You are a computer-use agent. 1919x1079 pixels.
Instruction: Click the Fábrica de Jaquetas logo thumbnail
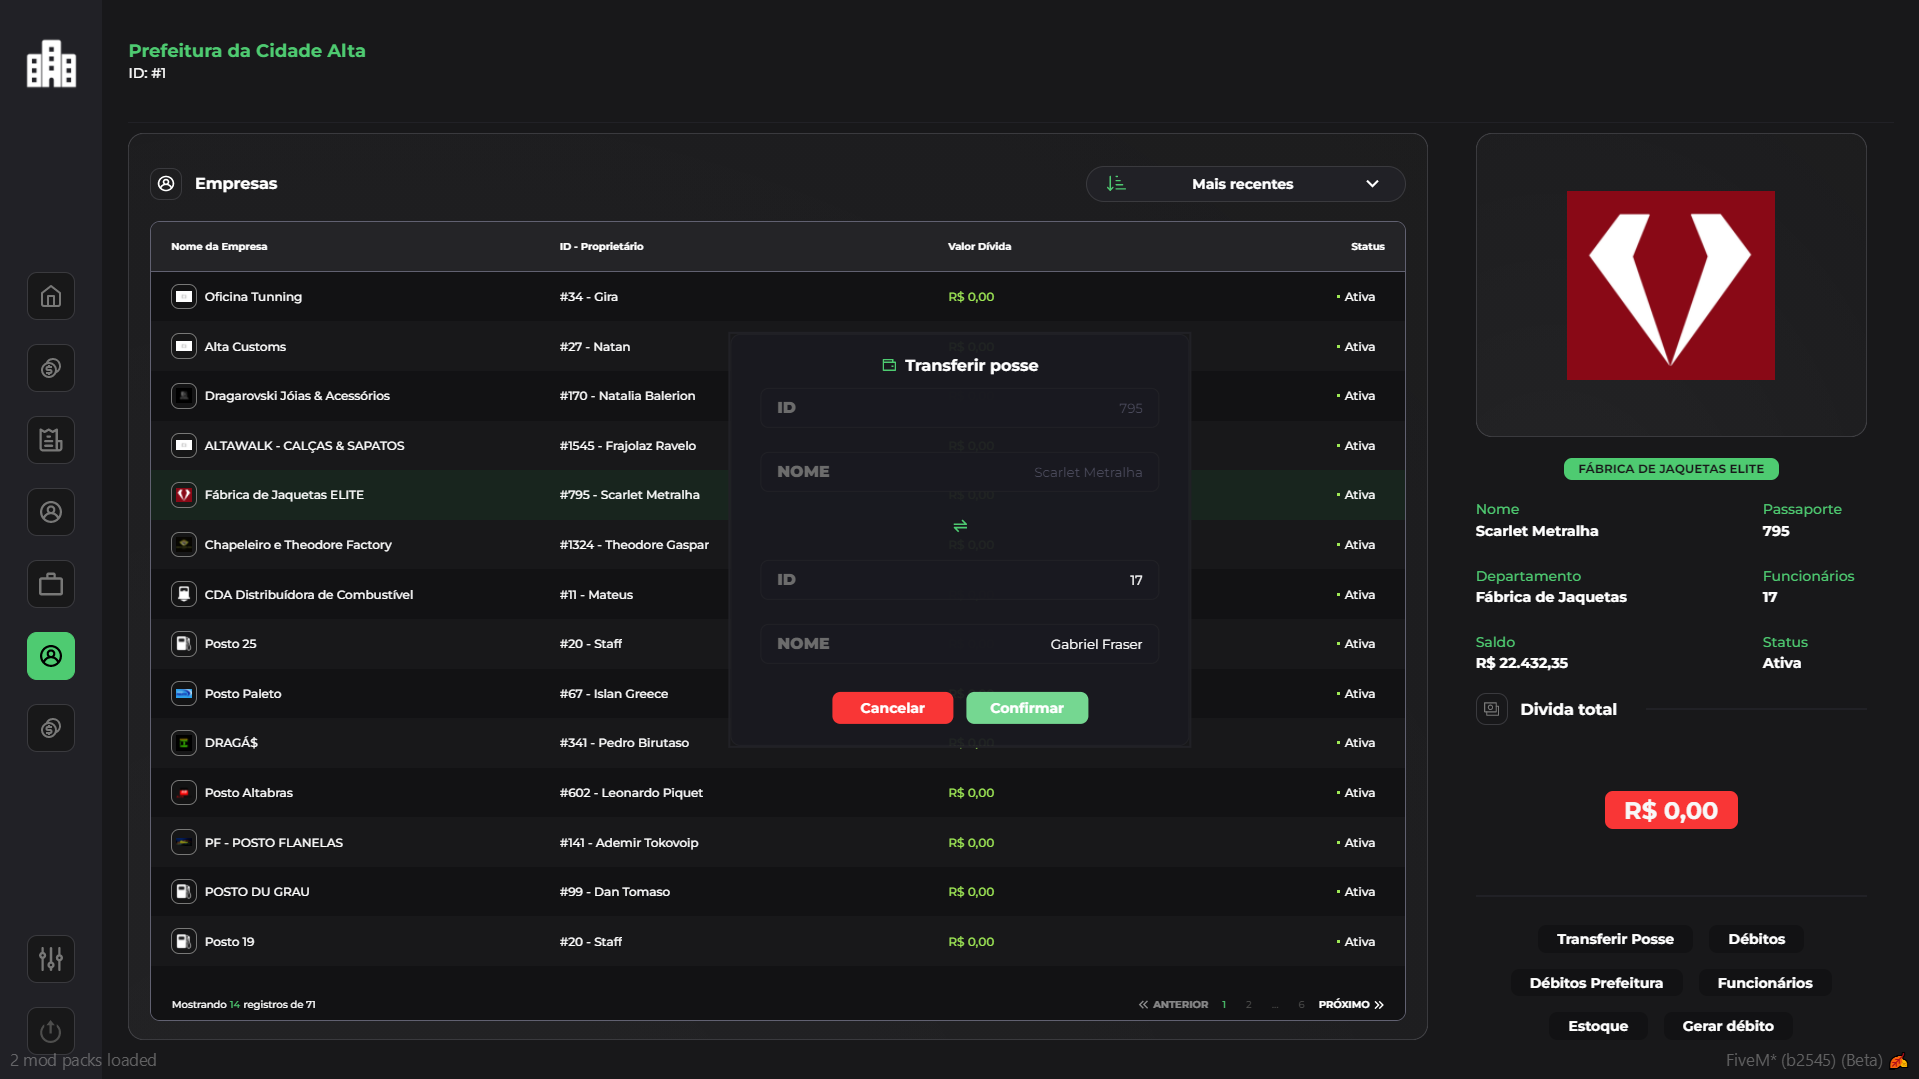[1670, 285]
